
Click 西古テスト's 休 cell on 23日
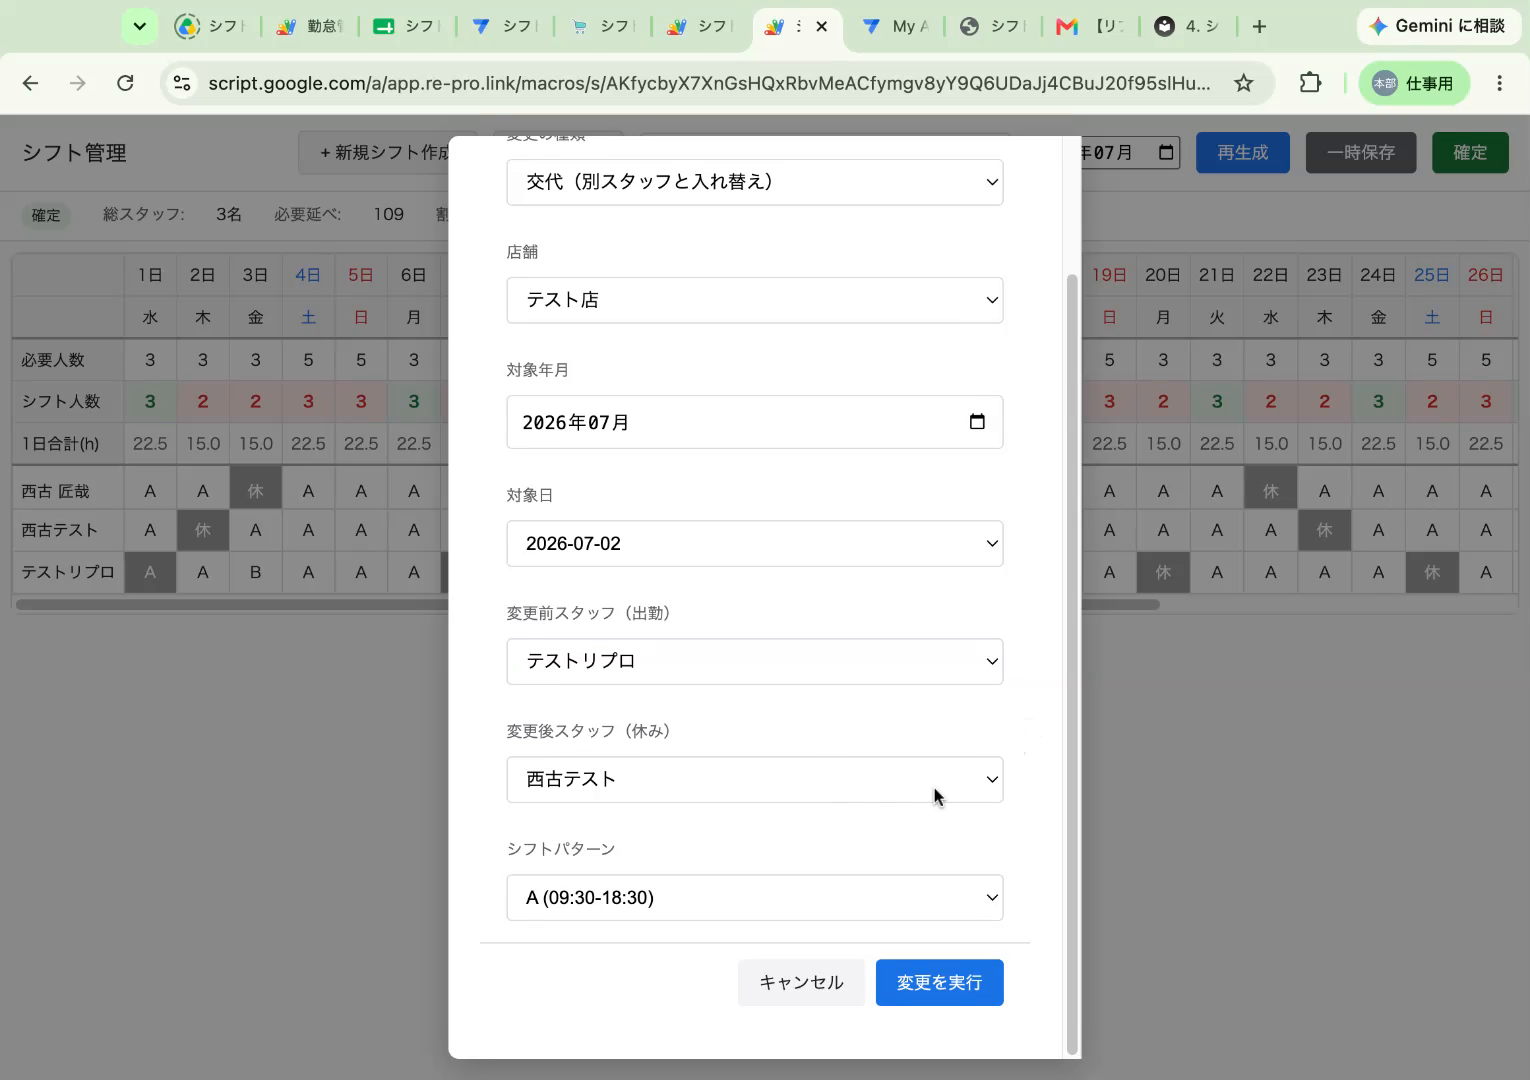[1324, 530]
